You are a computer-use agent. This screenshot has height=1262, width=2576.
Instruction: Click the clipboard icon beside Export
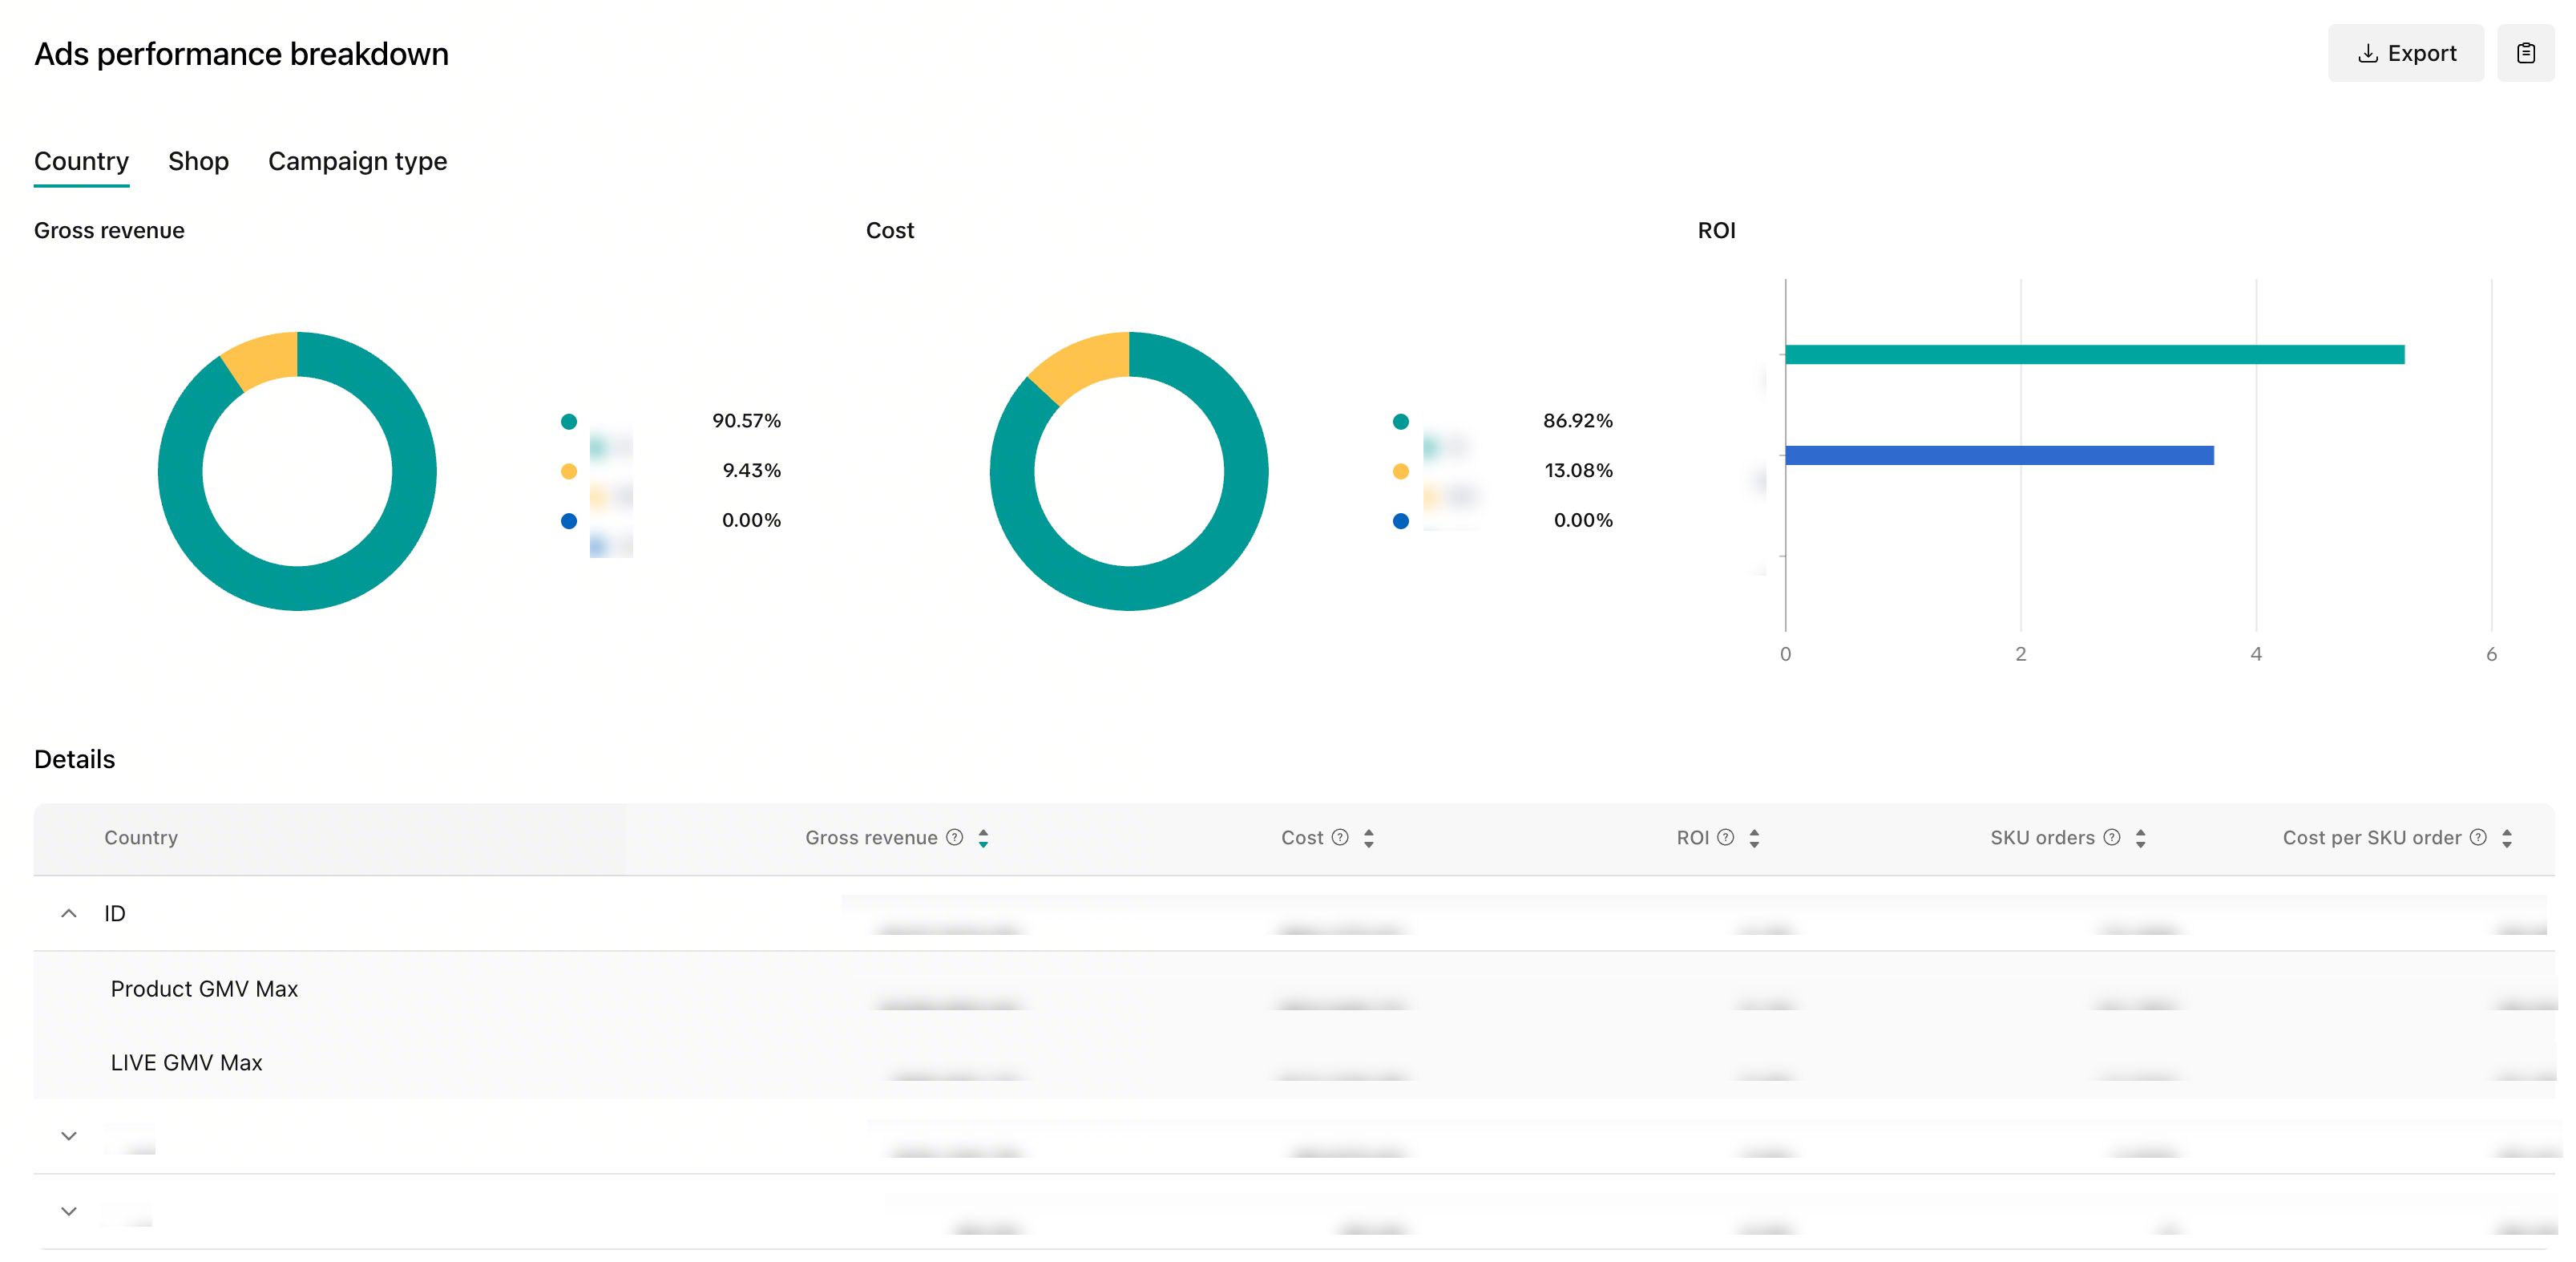coord(2525,53)
